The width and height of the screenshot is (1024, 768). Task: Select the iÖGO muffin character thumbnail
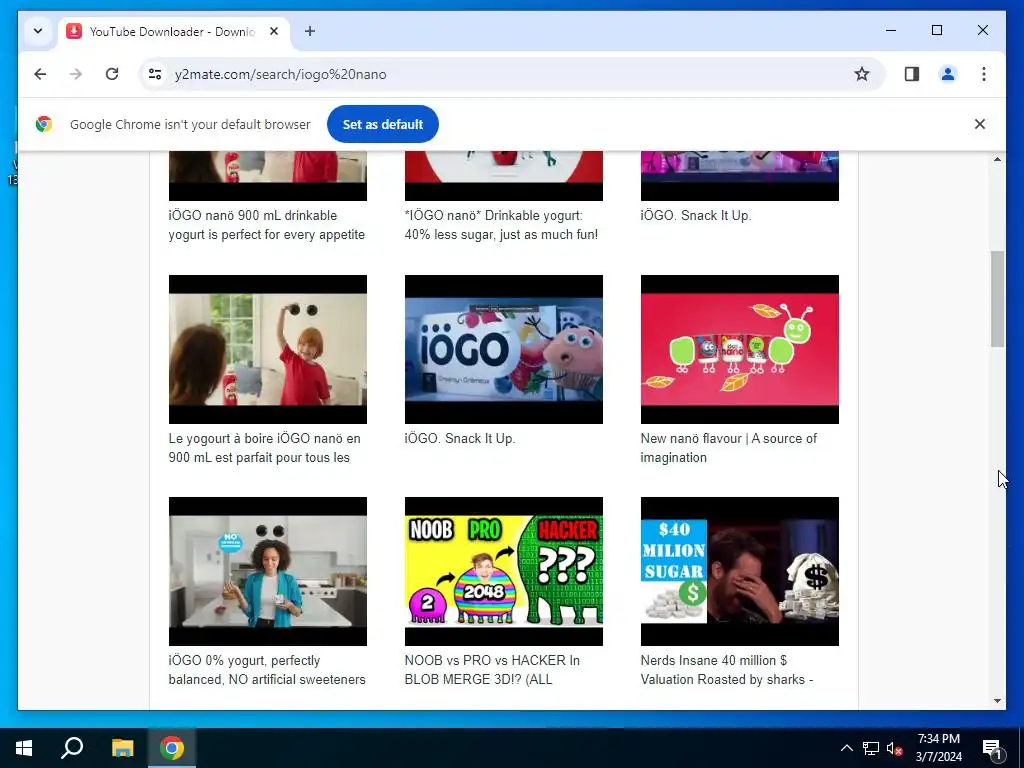[x=504, y=349]
